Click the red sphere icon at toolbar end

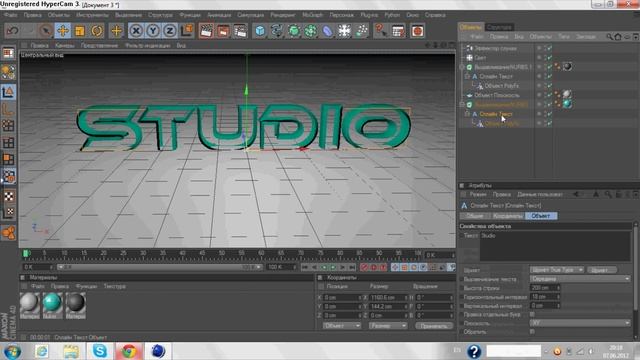click(x=417, y=31)
